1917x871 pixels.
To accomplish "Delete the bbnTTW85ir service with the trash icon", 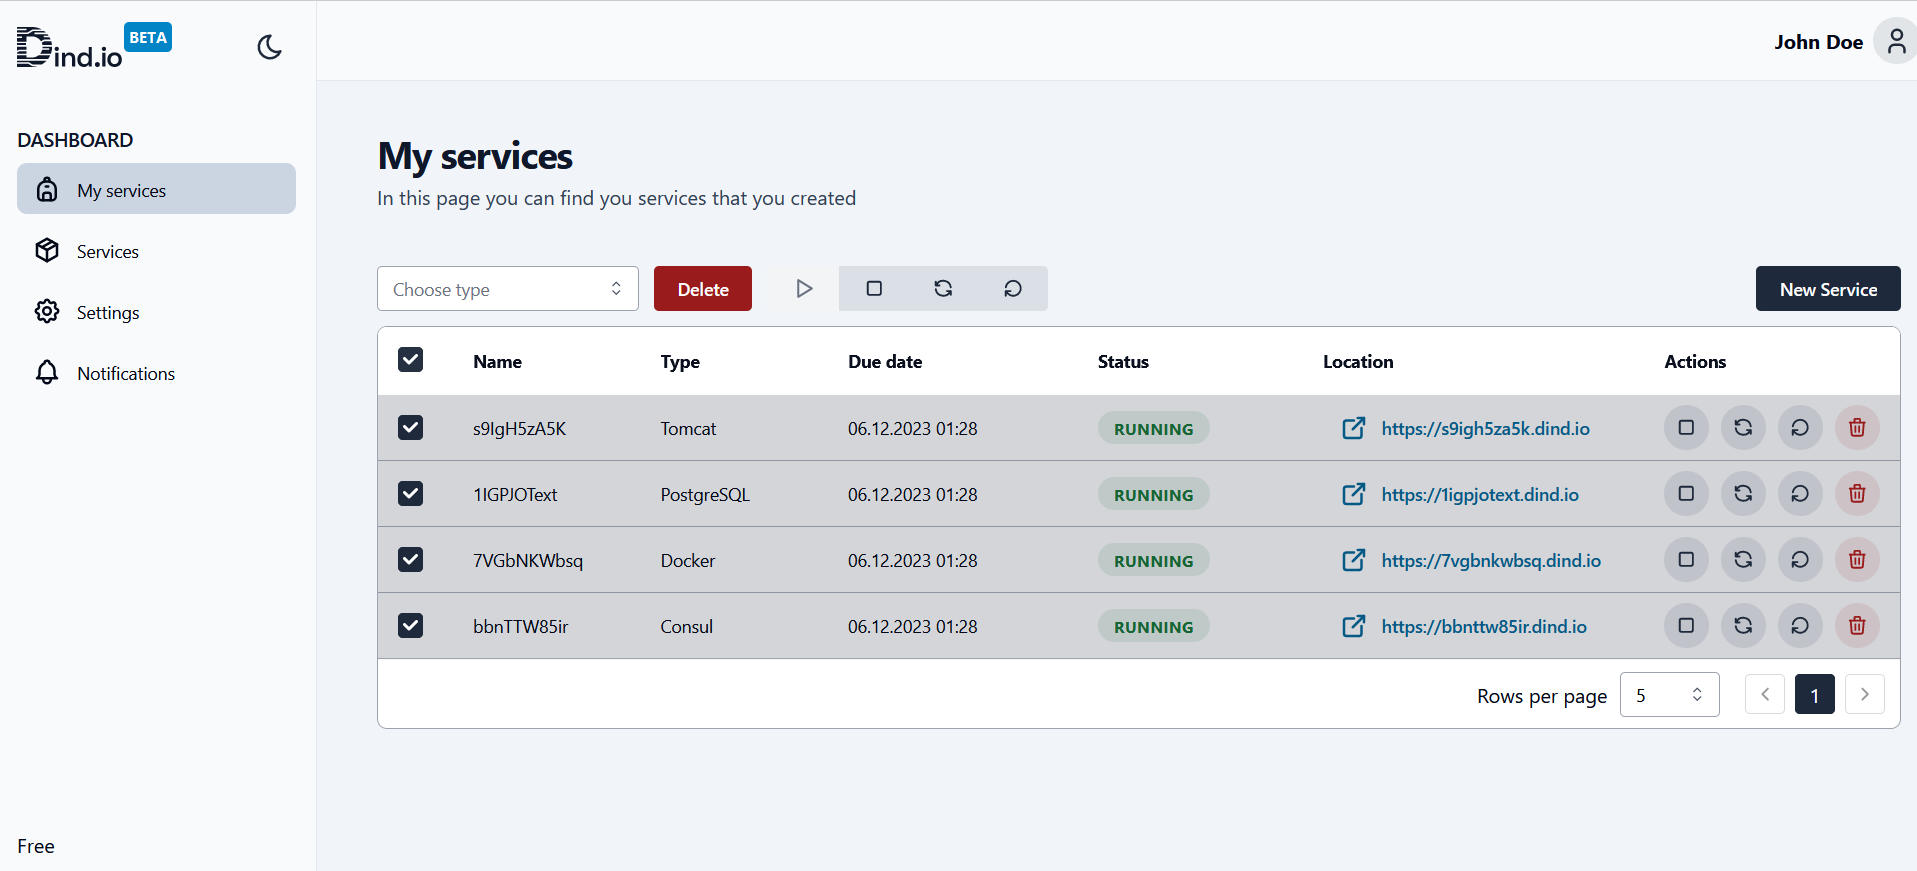I will [x=1857, y=626].
